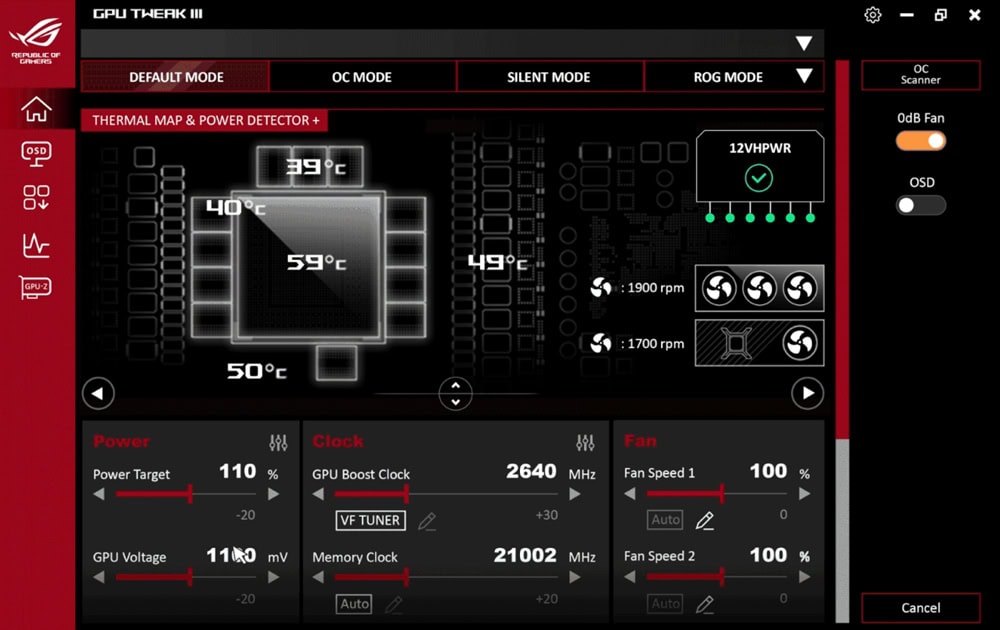This screenshot has height=630, width=1000.
Task: Collapse the thermal map panel expander
Action: click(455, 393)
